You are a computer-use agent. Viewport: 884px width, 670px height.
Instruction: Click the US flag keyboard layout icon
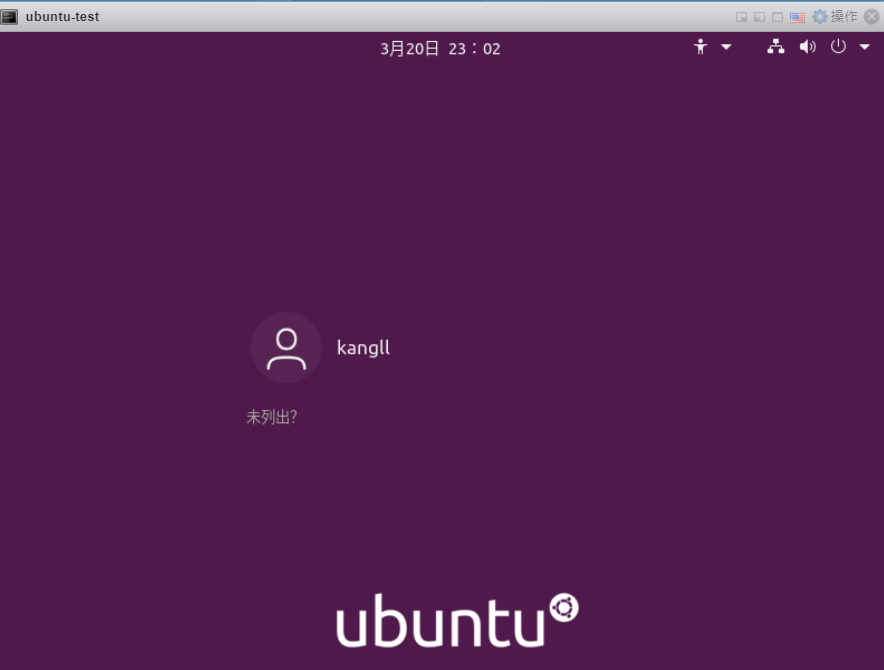point(797,17)
